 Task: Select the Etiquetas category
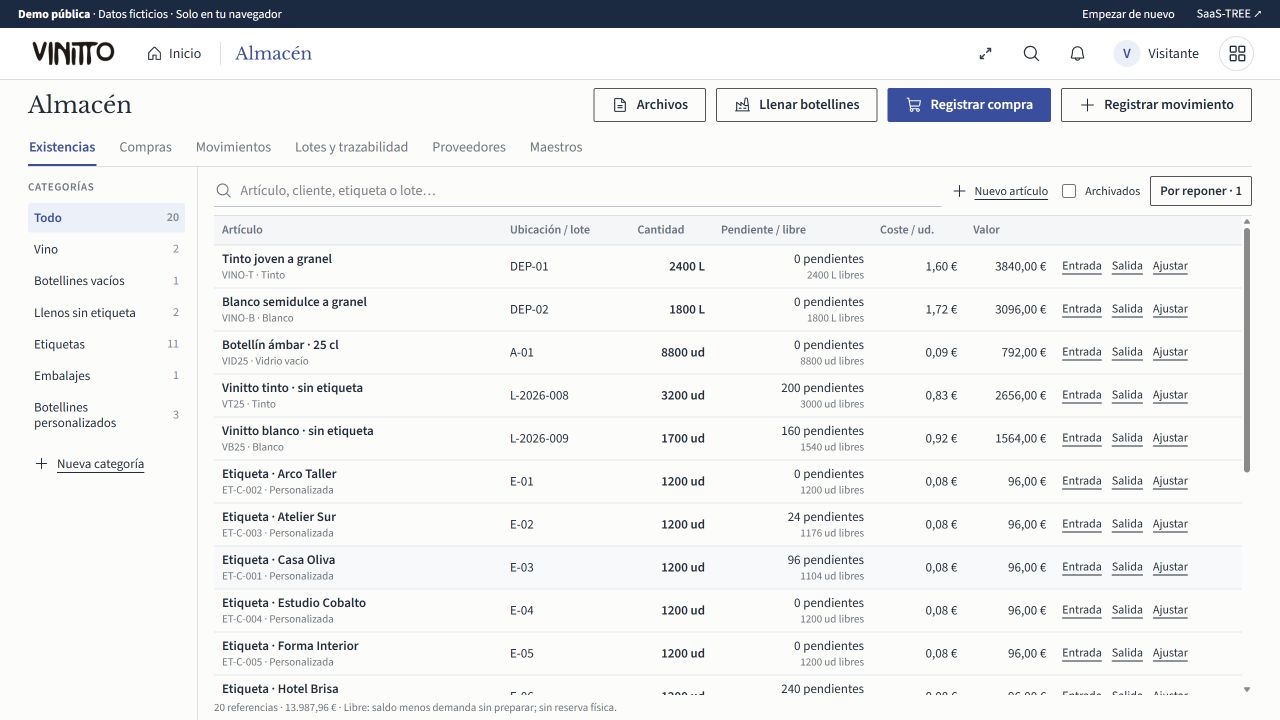pos(106,344)
